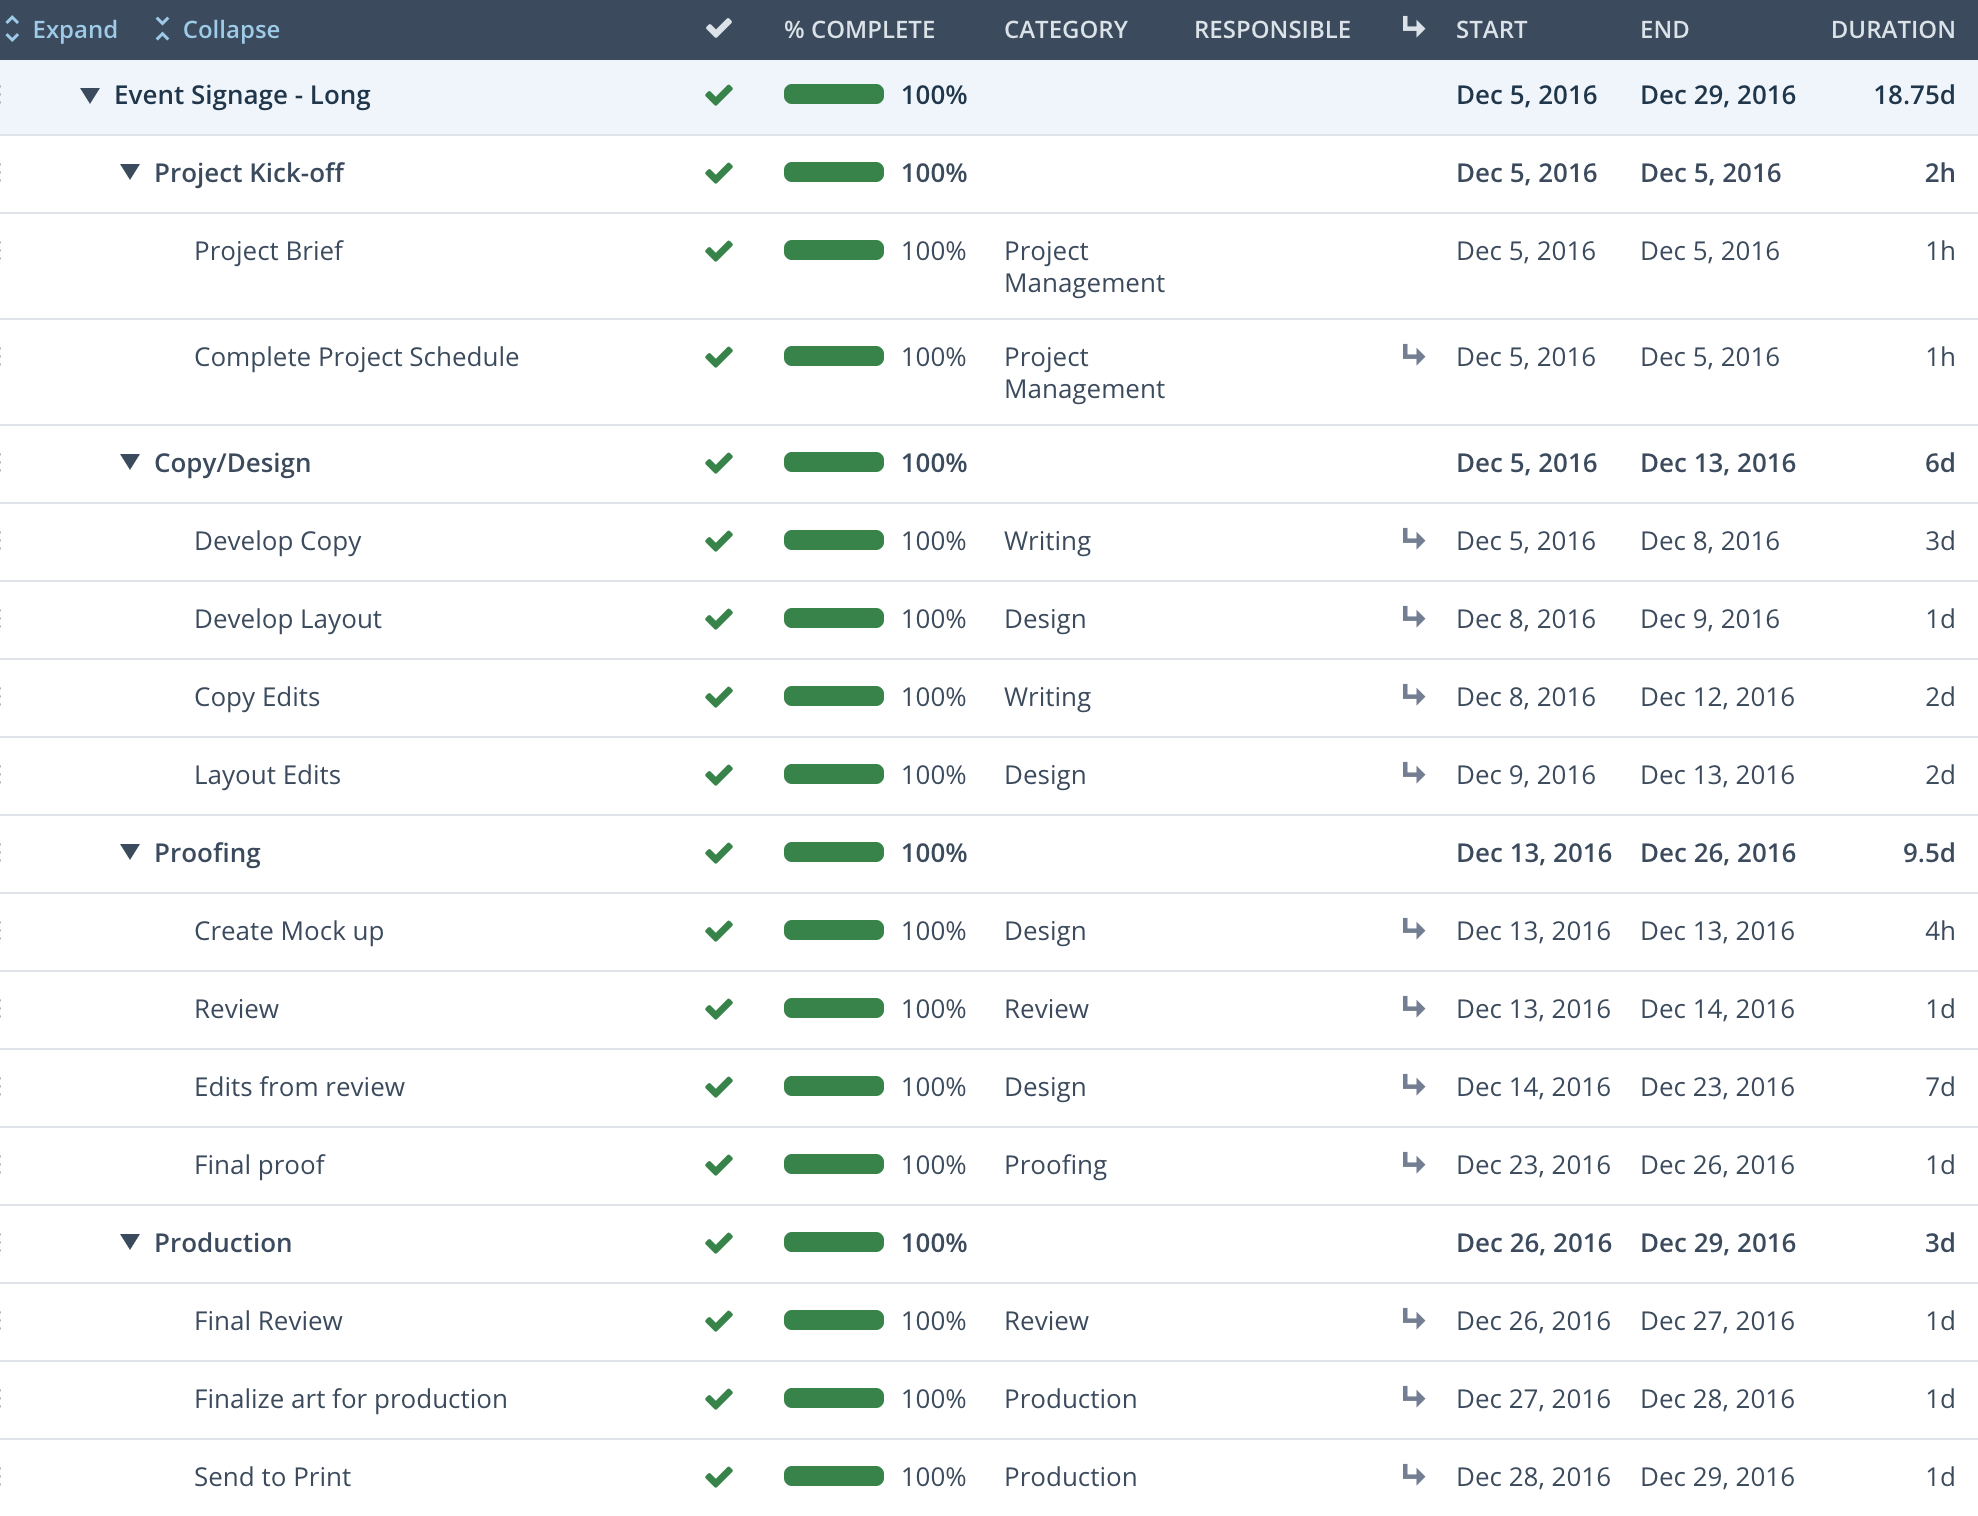
Task: Collapse the Copy/Design section triangle
Action: coord(130,462)
